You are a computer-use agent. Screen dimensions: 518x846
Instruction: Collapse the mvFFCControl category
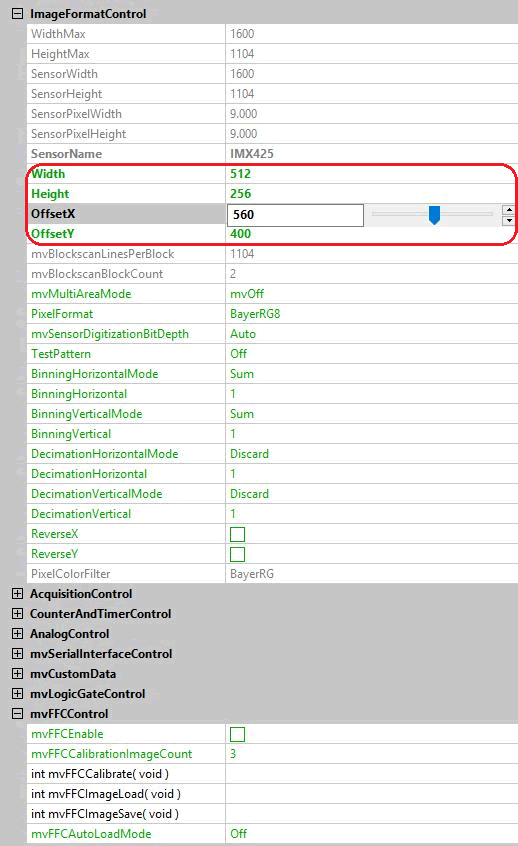click(17, 713)
